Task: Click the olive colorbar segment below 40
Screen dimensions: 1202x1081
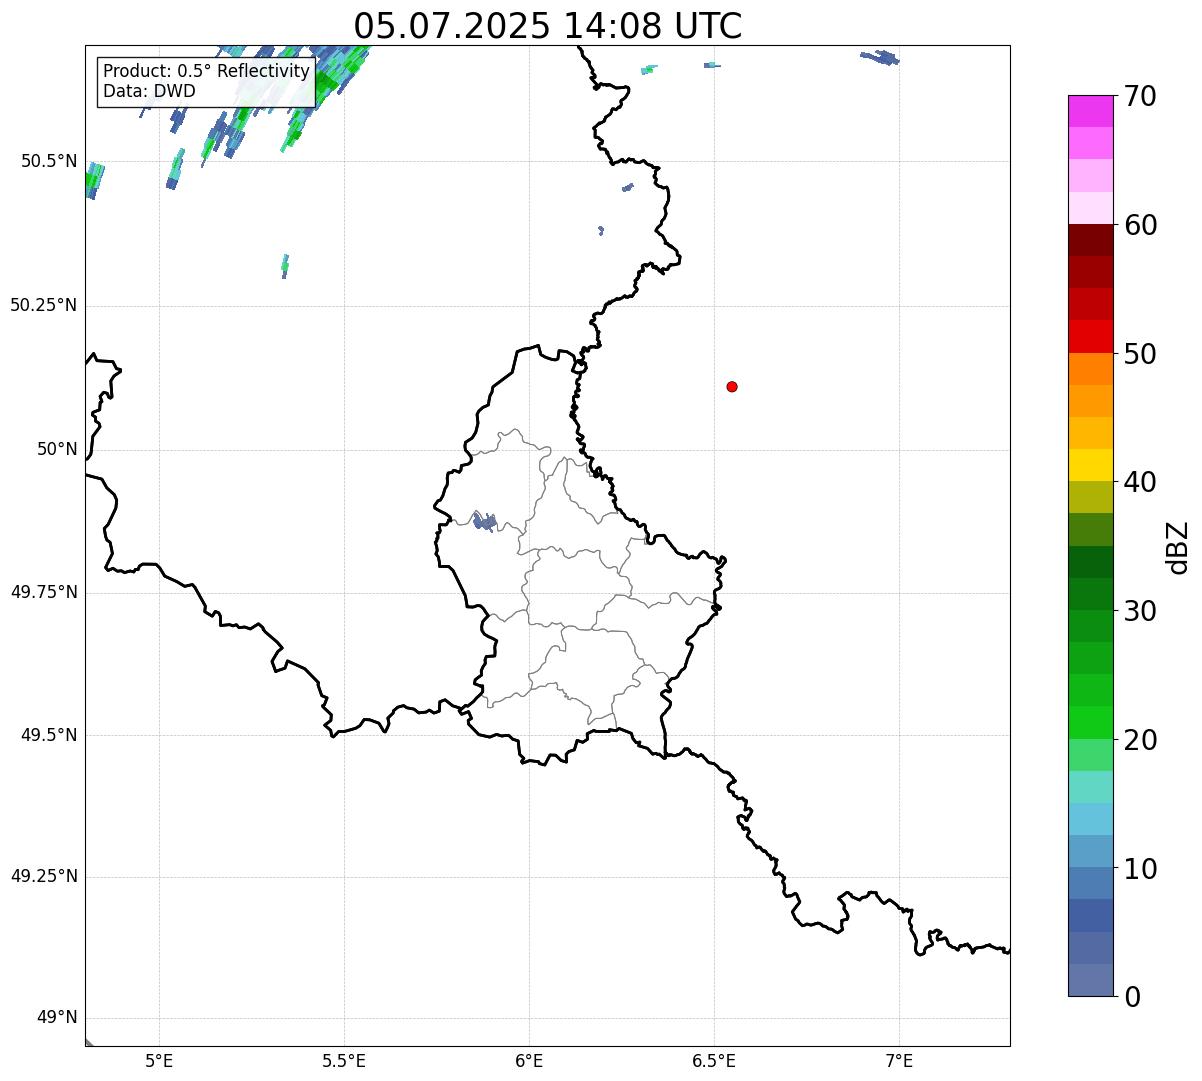Action: (x=1091, y=498)
